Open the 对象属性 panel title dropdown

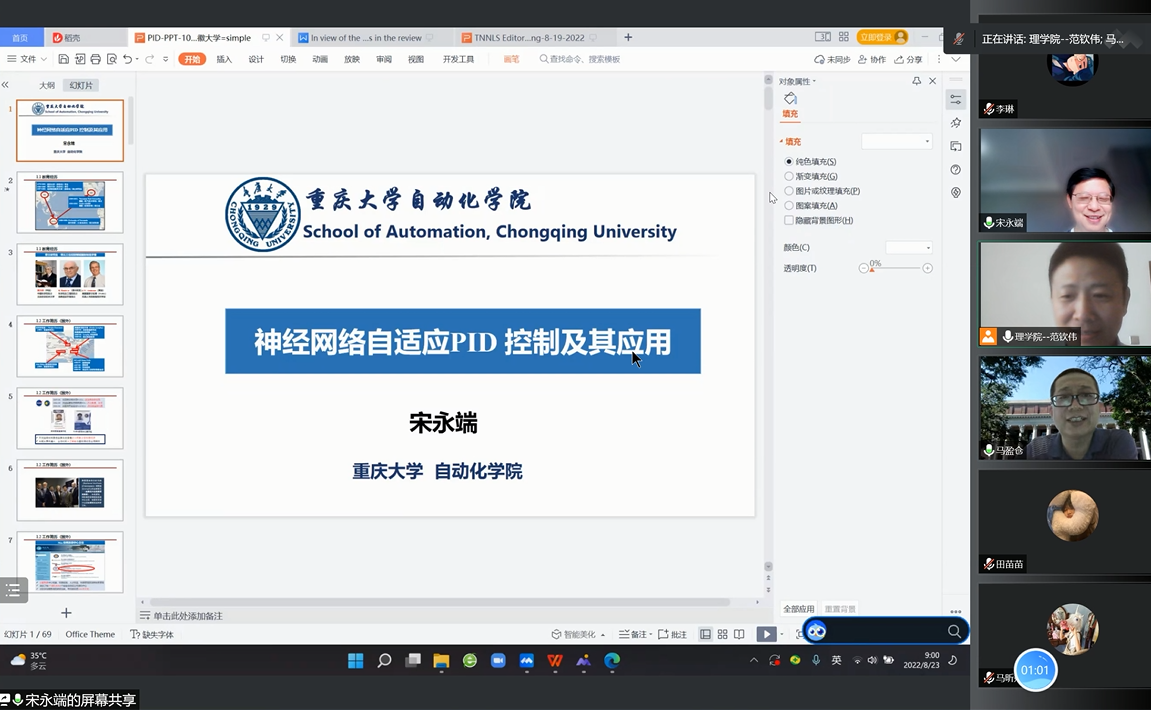798,81
